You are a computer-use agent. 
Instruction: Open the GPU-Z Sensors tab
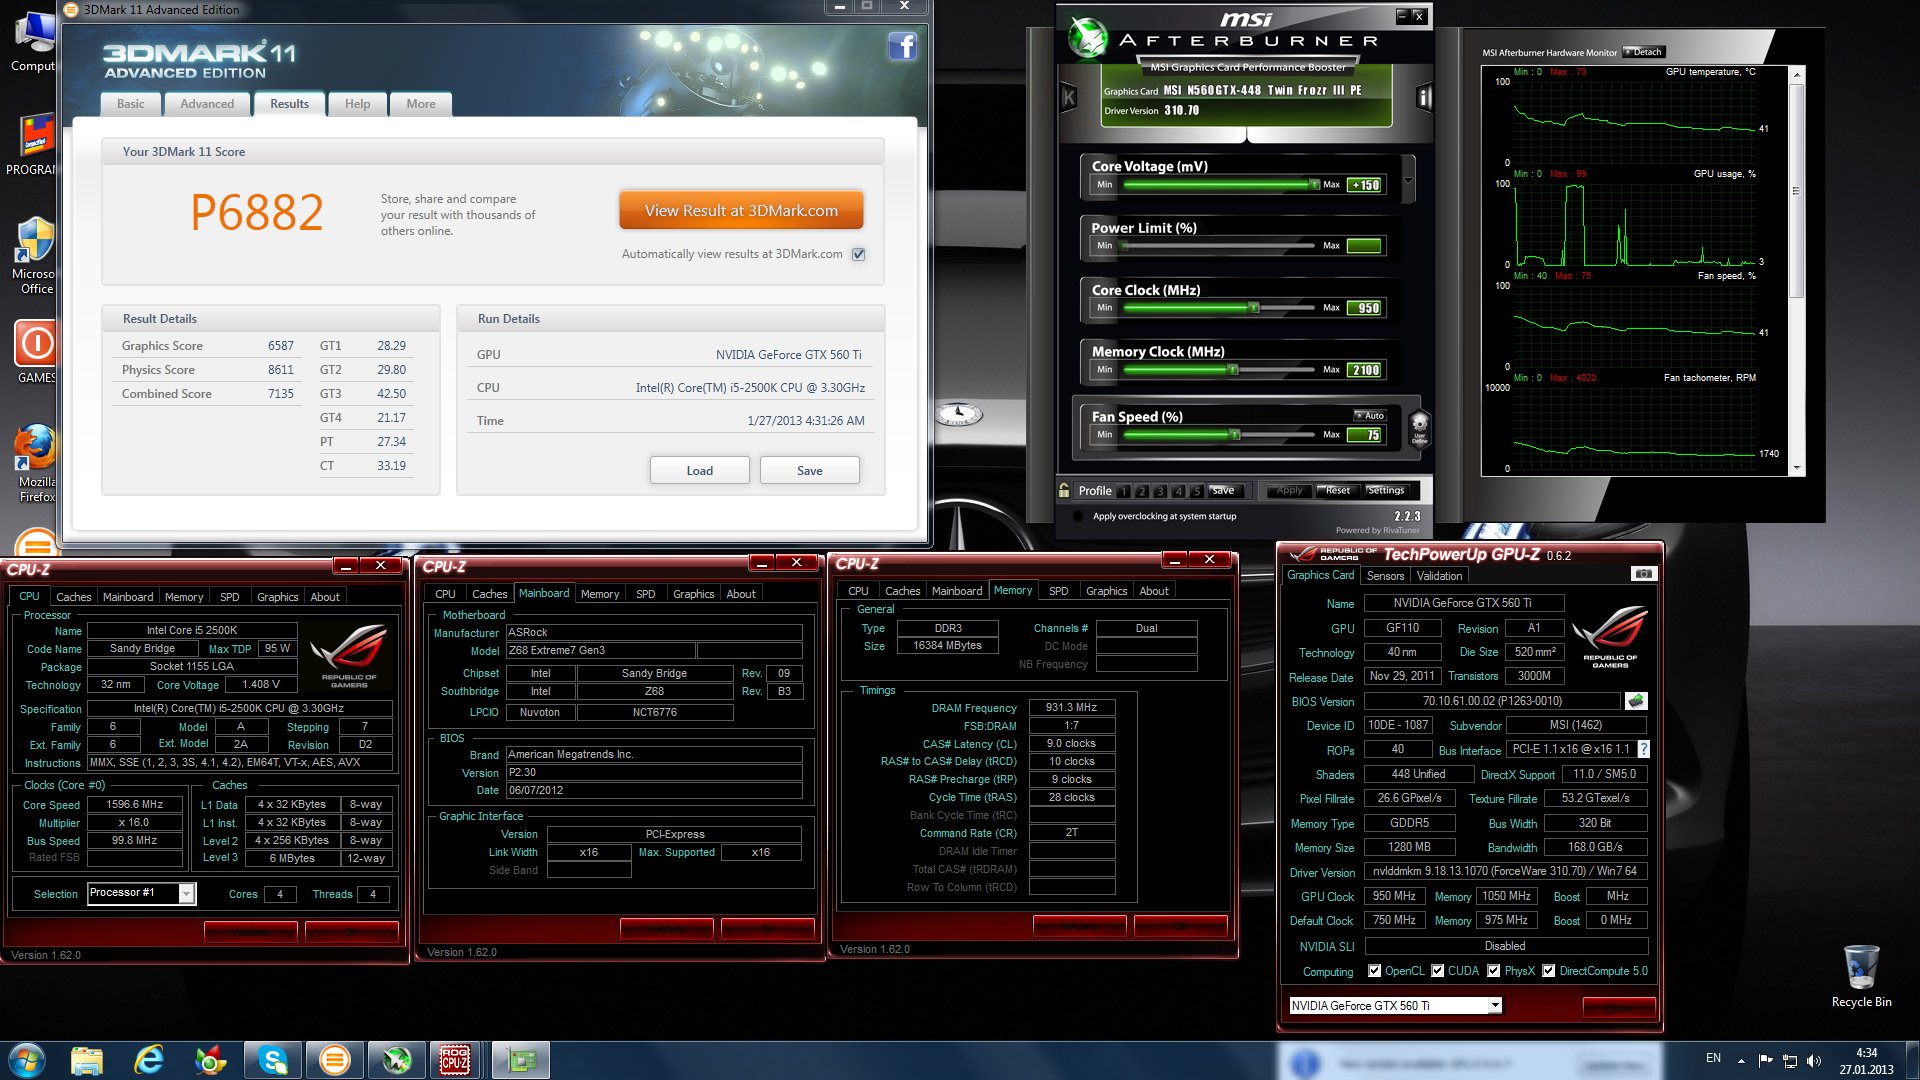tap(1385, 576)
